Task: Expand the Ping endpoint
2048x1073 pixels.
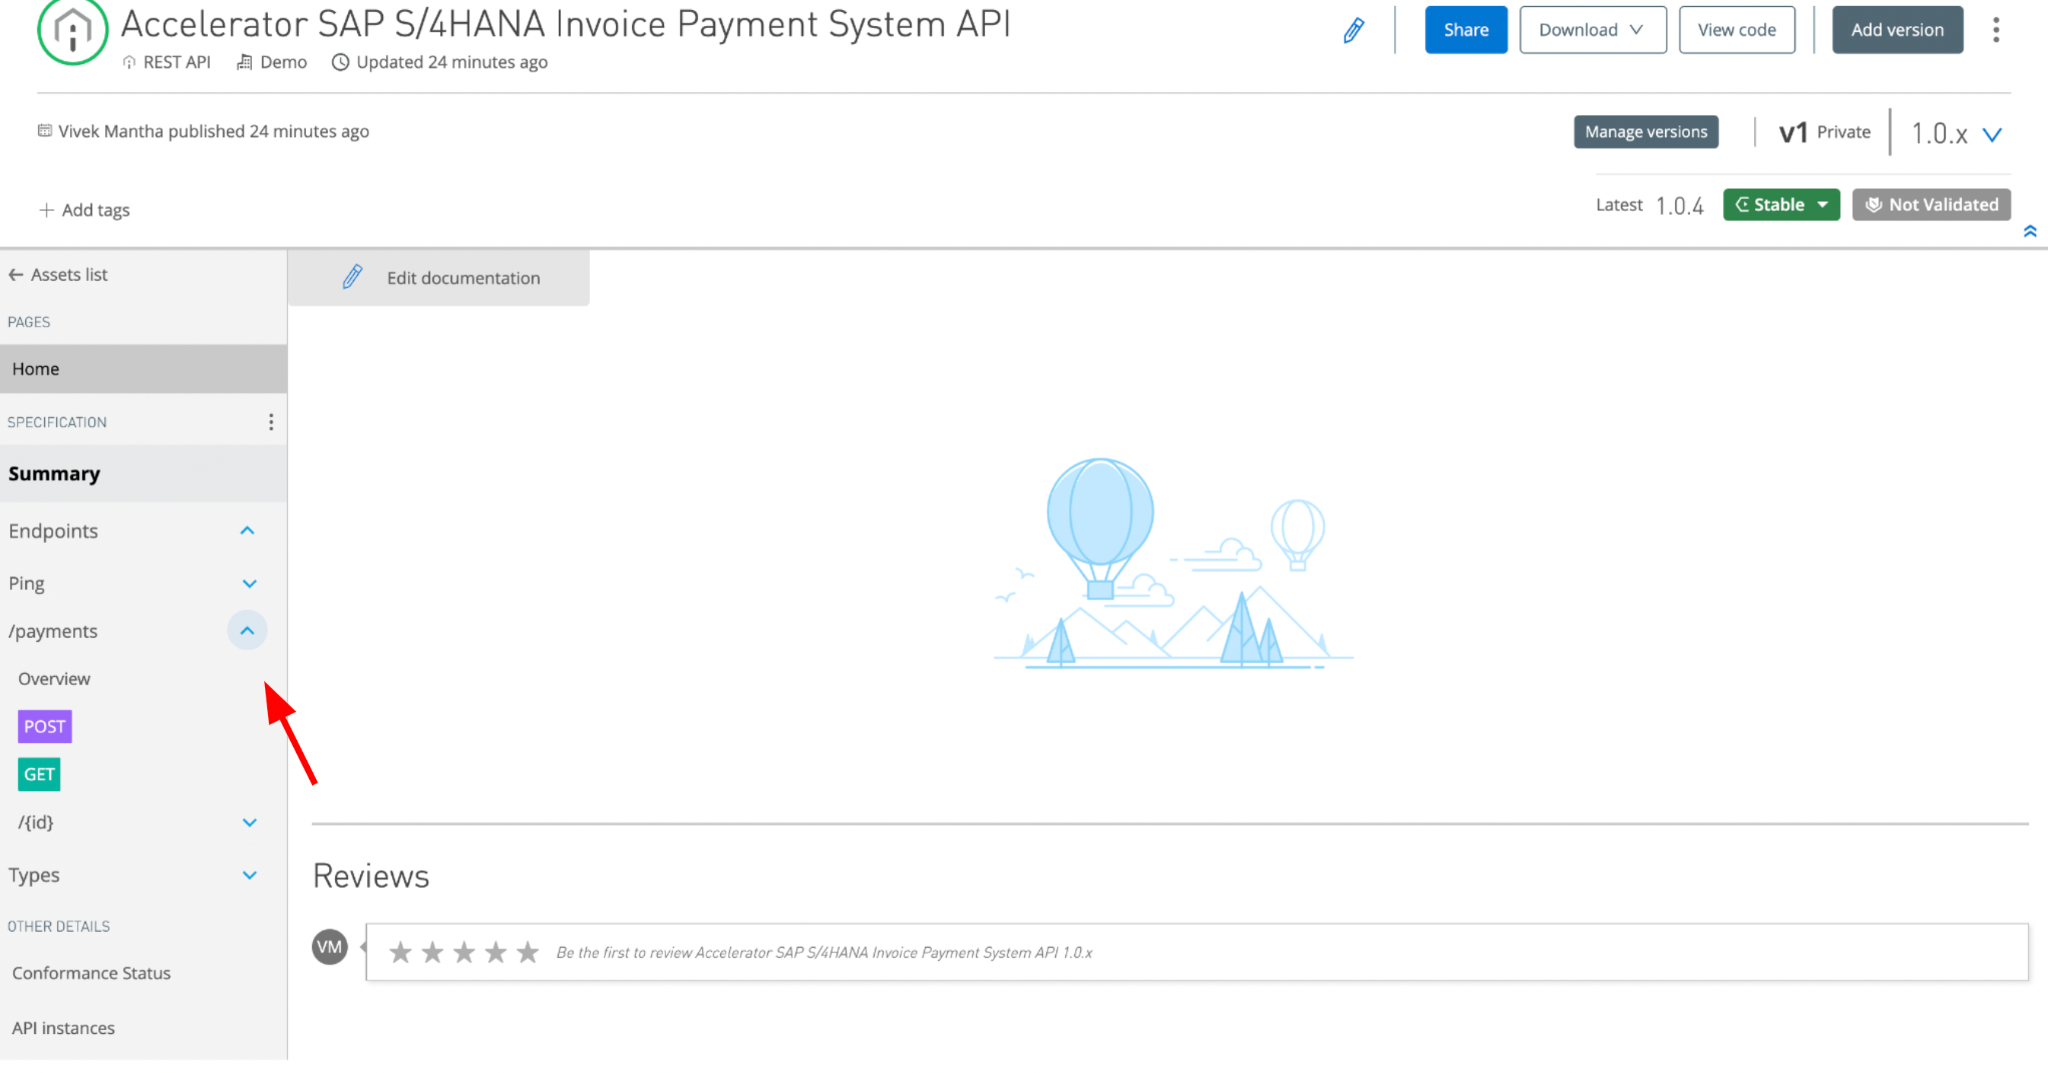Action: point(249,584)
